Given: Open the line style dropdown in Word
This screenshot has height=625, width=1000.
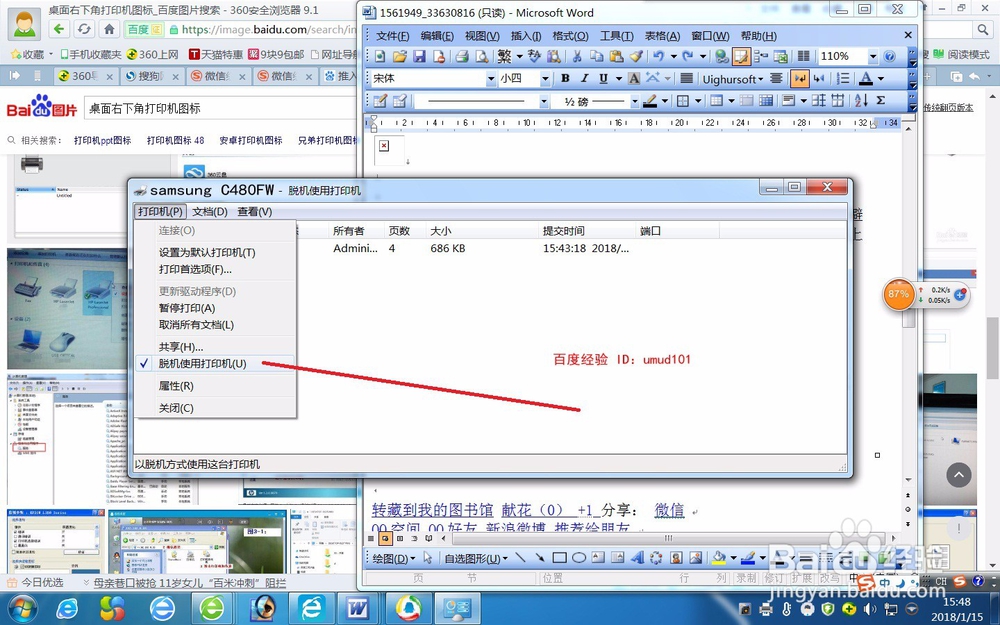Looking at the screenshot, I should click(544, 101).
